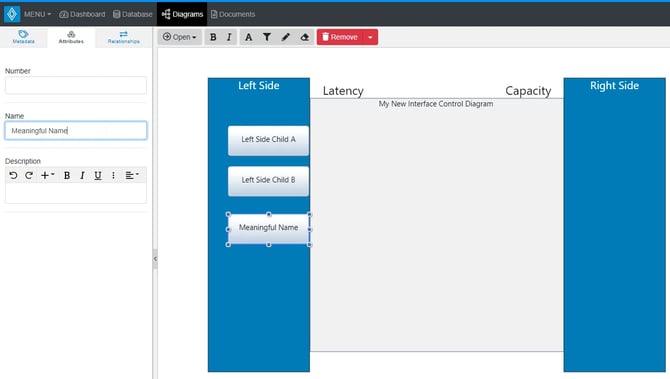
Task: Select the Left Side block header
Action: click(x=259, y=85)
